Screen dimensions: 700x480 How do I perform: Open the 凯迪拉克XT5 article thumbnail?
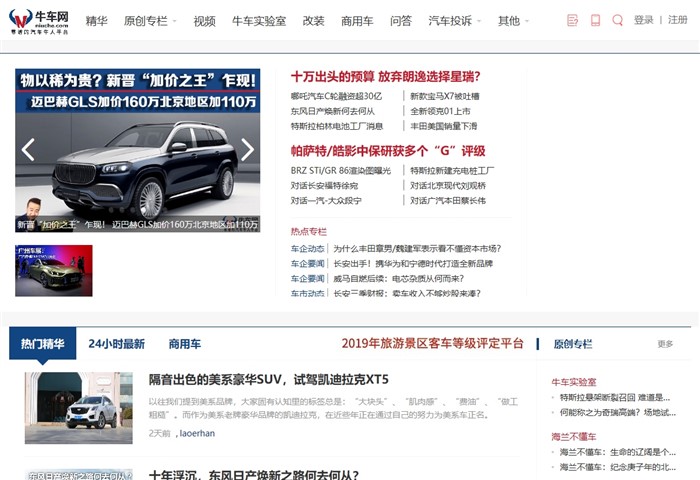pos(79,408)
